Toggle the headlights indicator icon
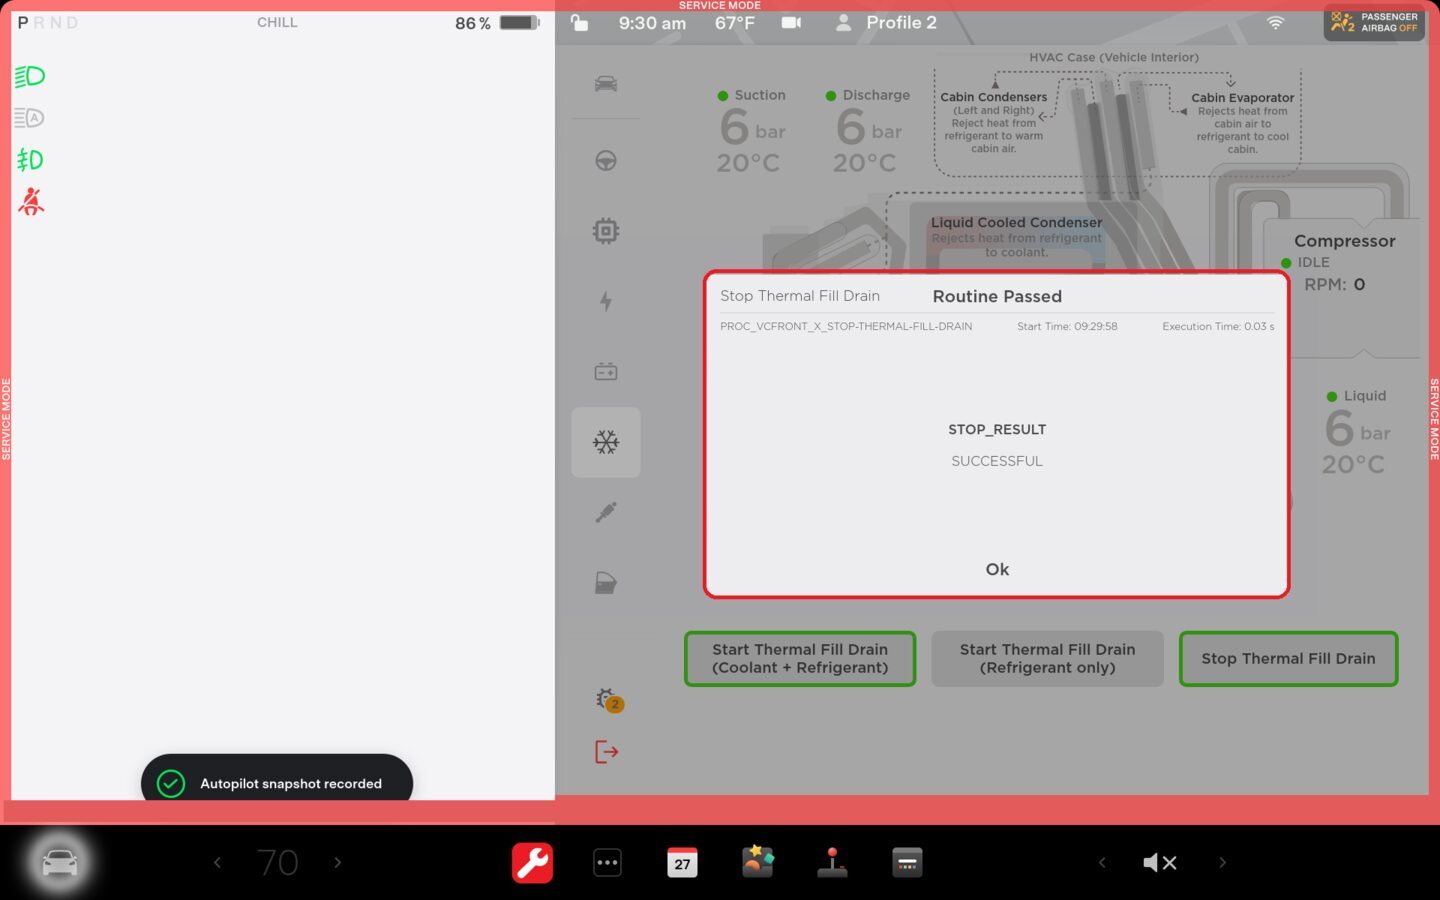 coord(30,76)
